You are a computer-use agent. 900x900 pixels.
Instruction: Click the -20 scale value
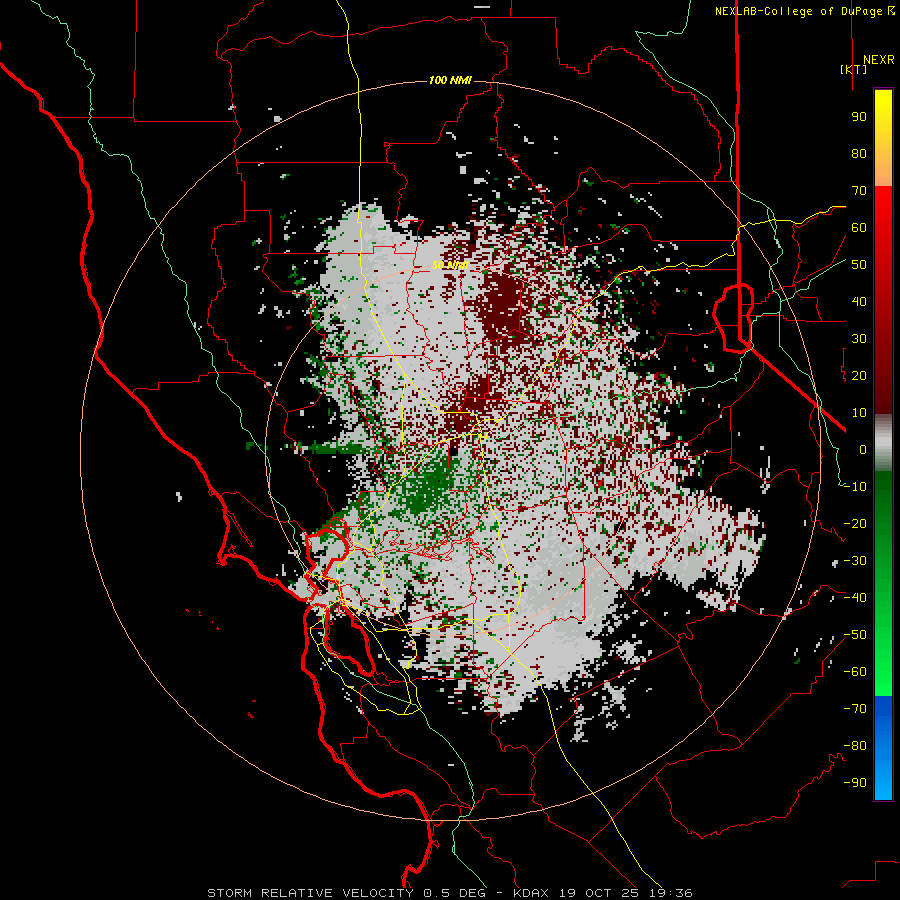pyautogui.click(x=855, y=523)
